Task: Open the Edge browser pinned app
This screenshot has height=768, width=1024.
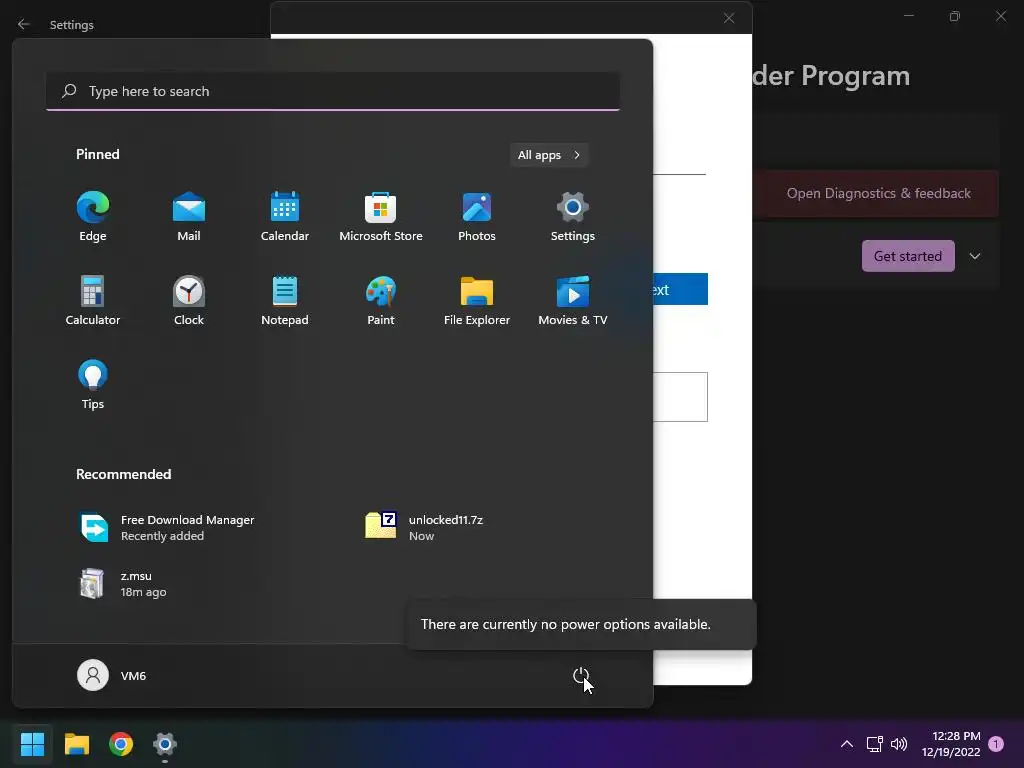Action: [x=93, y=217]
